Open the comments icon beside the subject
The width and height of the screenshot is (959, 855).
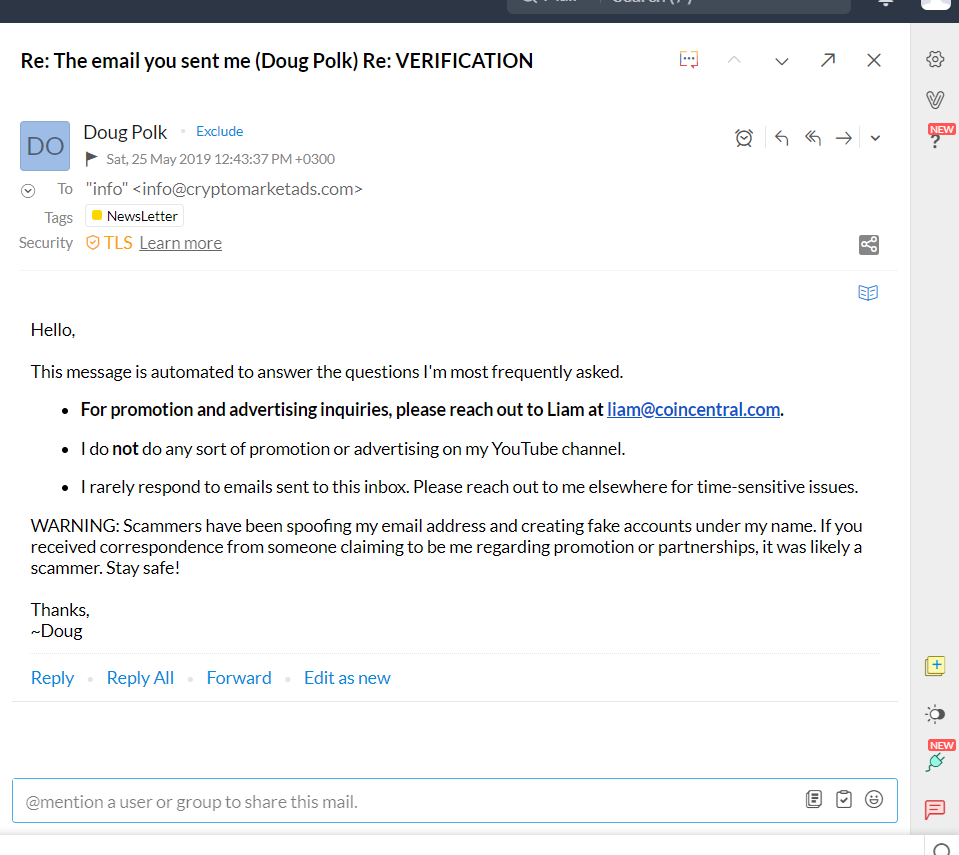[x=689, y=60]
